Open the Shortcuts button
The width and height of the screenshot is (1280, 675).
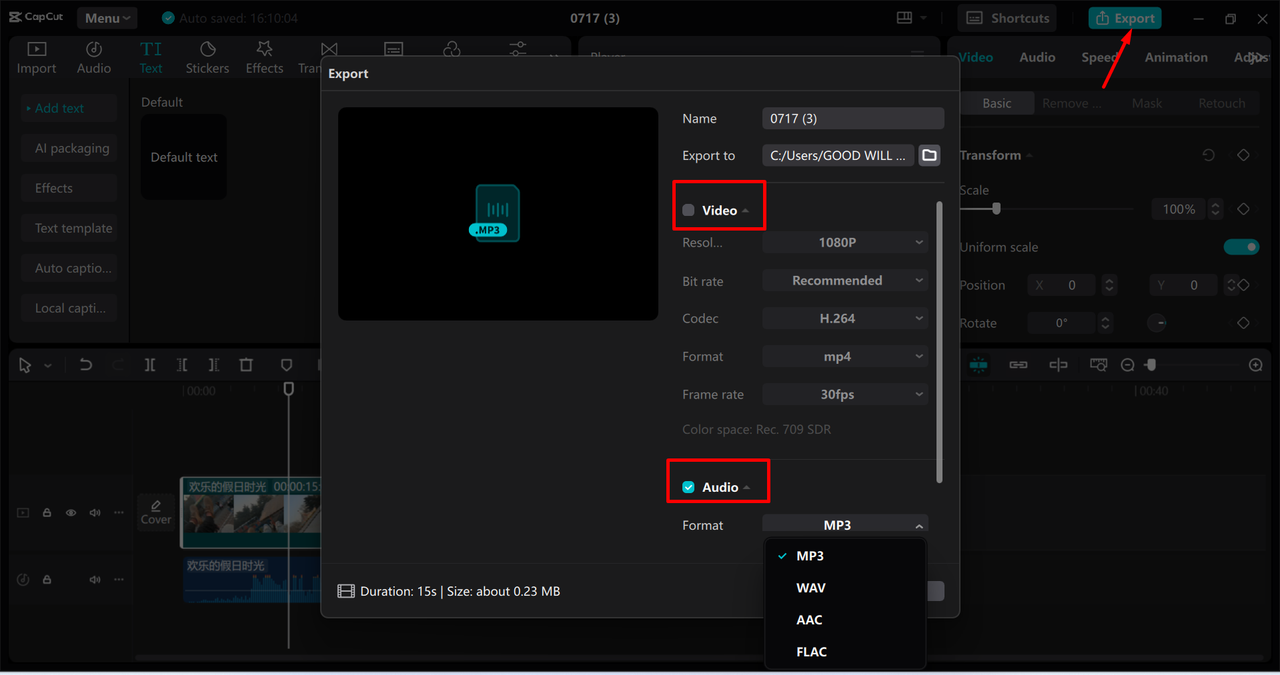tap(1008, 18)
